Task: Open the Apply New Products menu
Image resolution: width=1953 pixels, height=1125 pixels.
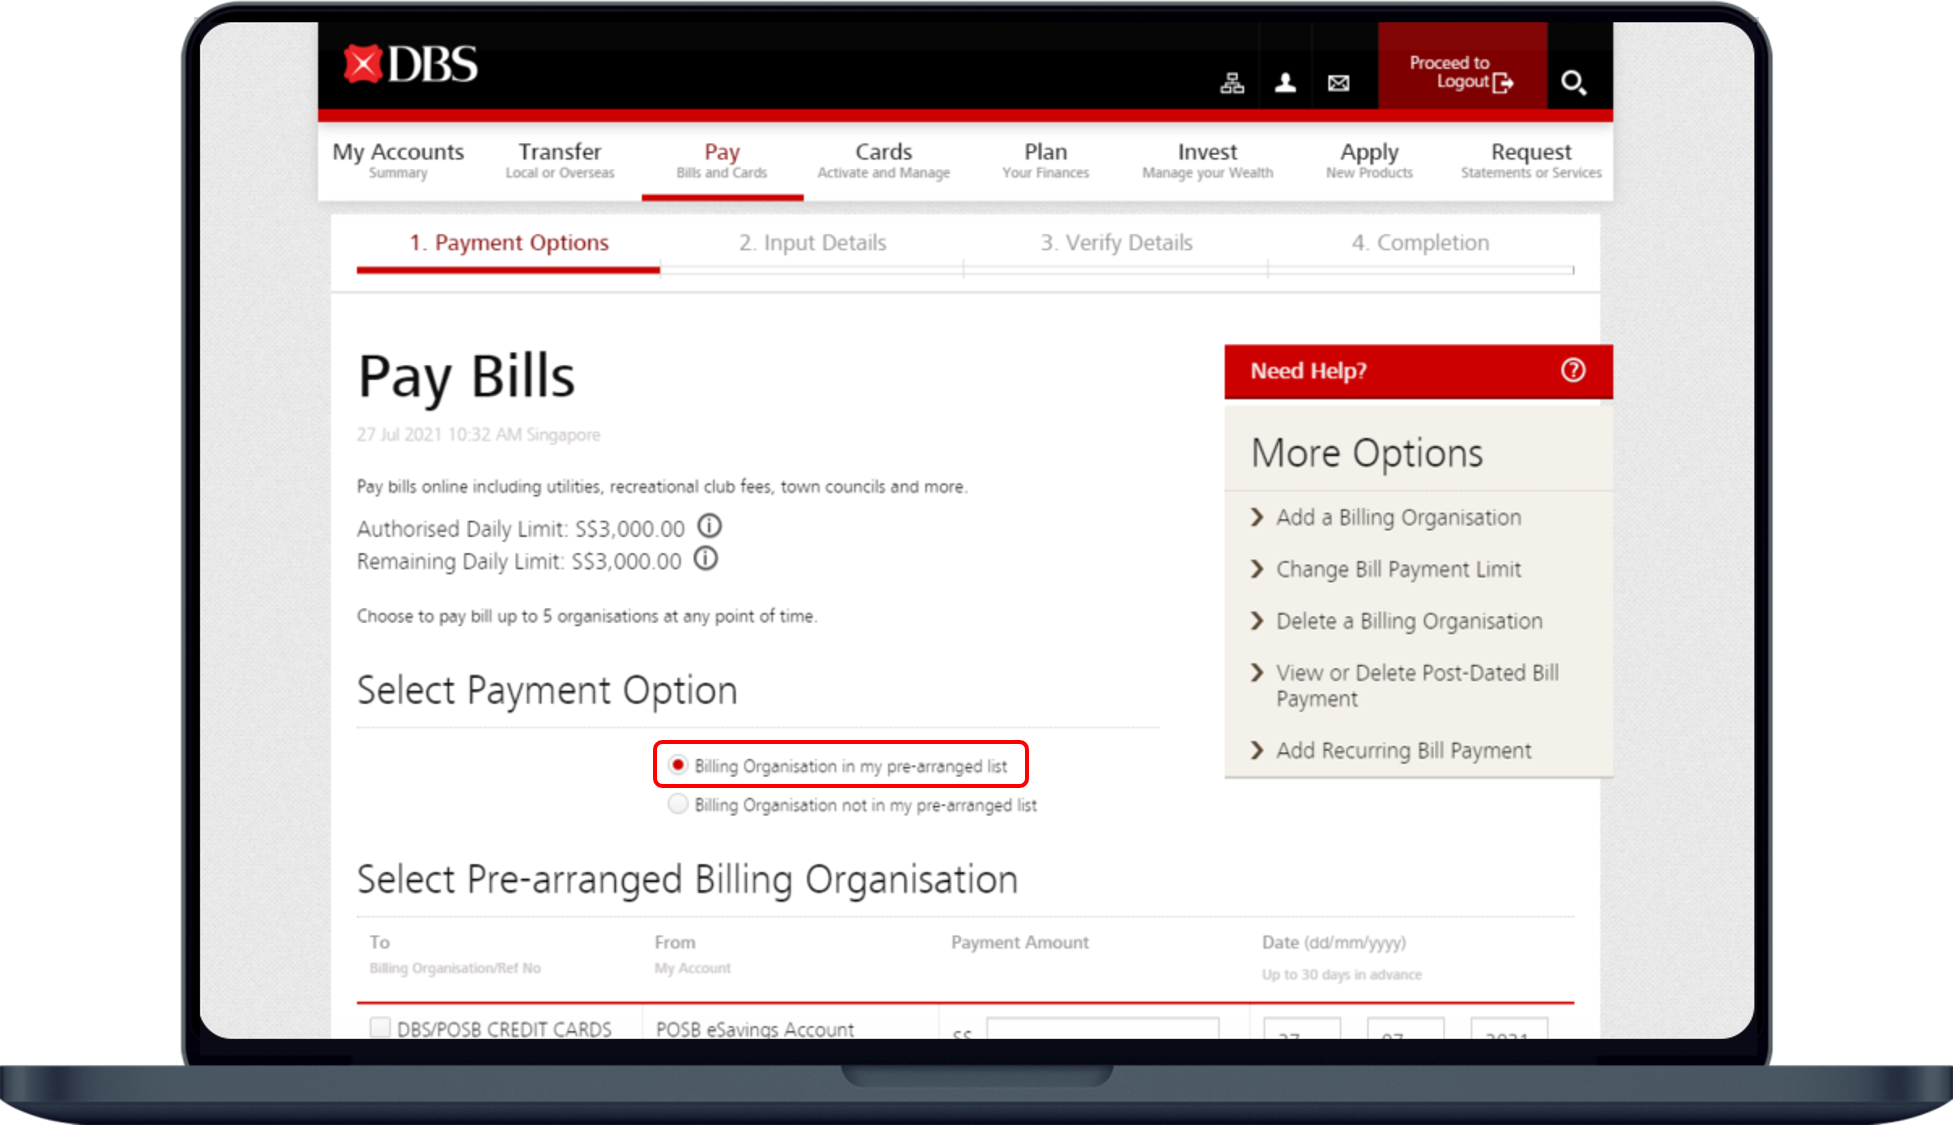Action: [1370, 160]
